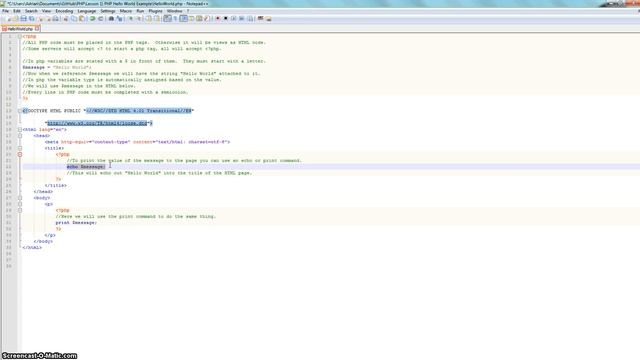
Task: Open the Macro menu
Action: (126, 11)
